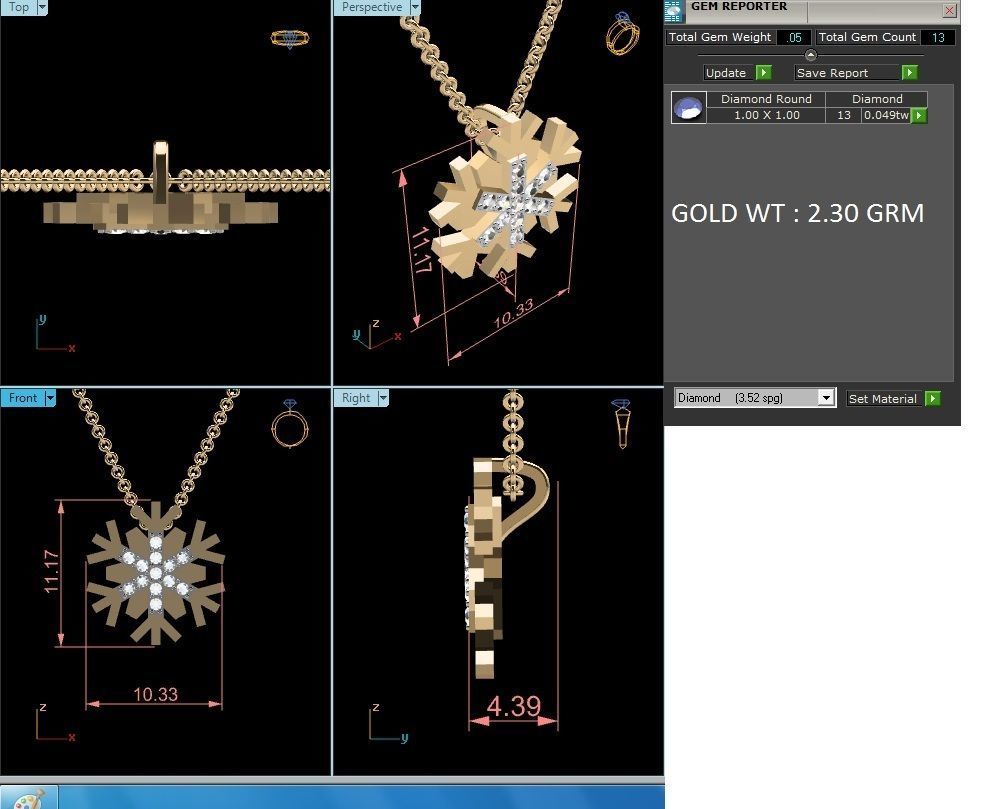Click the ring view icon in Front viewport
Screen dimensions: 1004x809
[x=290, y=423]
